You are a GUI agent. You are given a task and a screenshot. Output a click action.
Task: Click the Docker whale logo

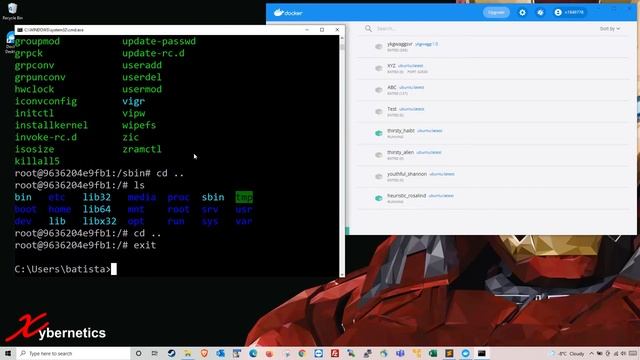pos(279,13)
